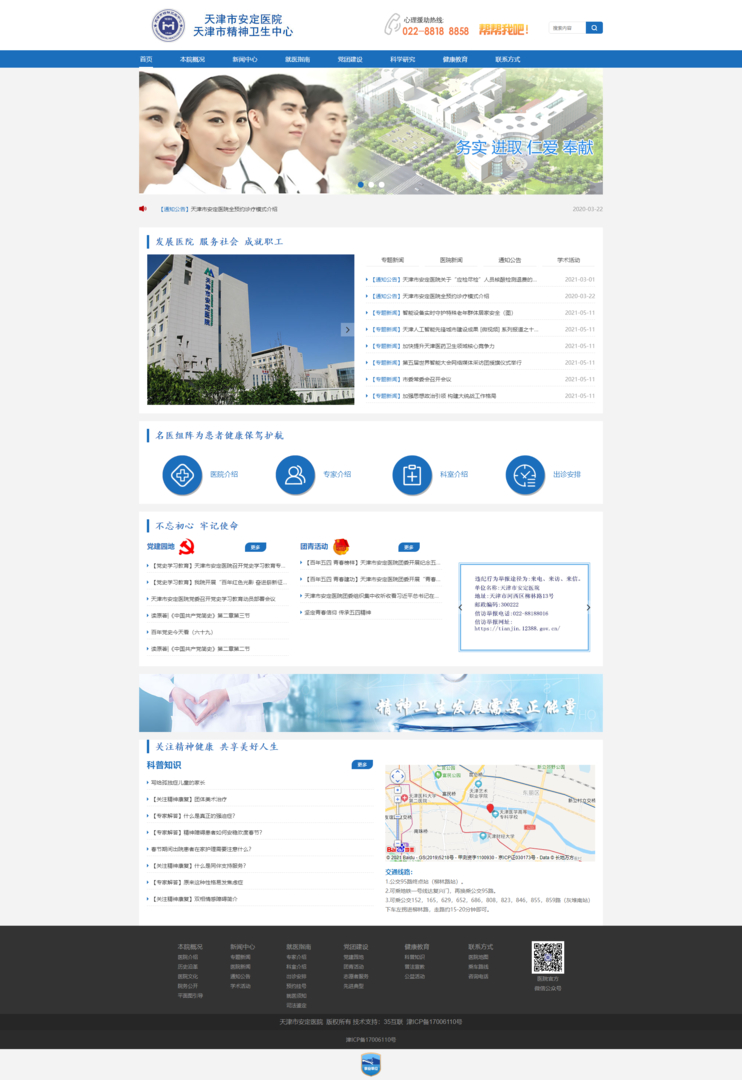
Task: Open the 专家介绍 experts icon
Action: (295, 475)
